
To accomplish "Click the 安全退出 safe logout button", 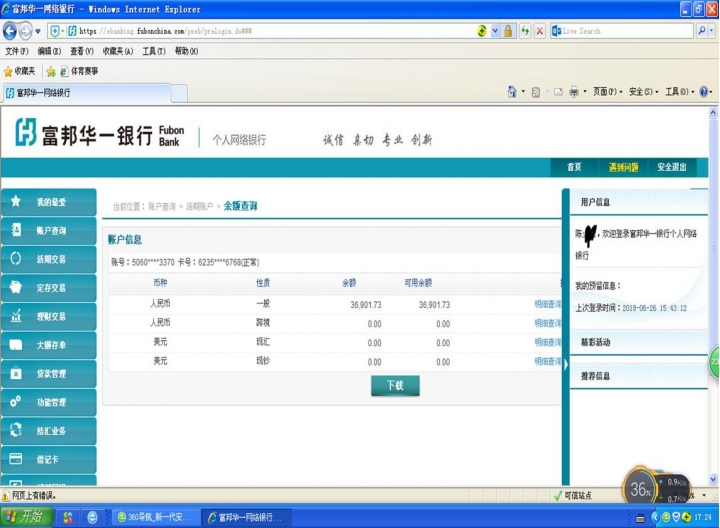I will [x=671, y=167].
